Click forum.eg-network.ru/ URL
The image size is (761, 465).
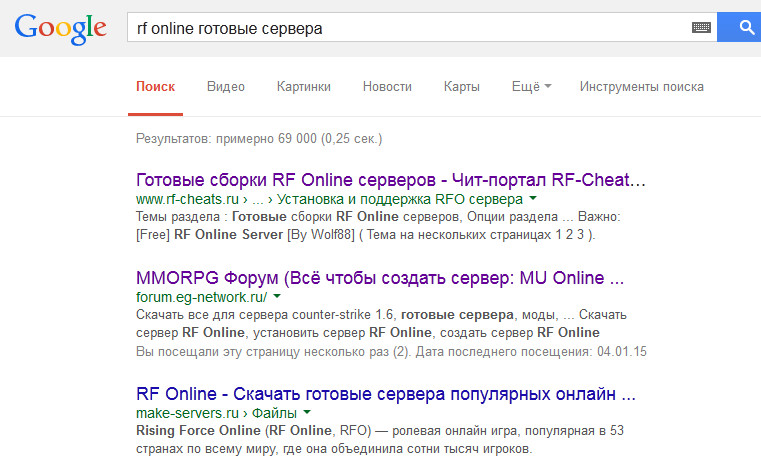pos(201,297)
